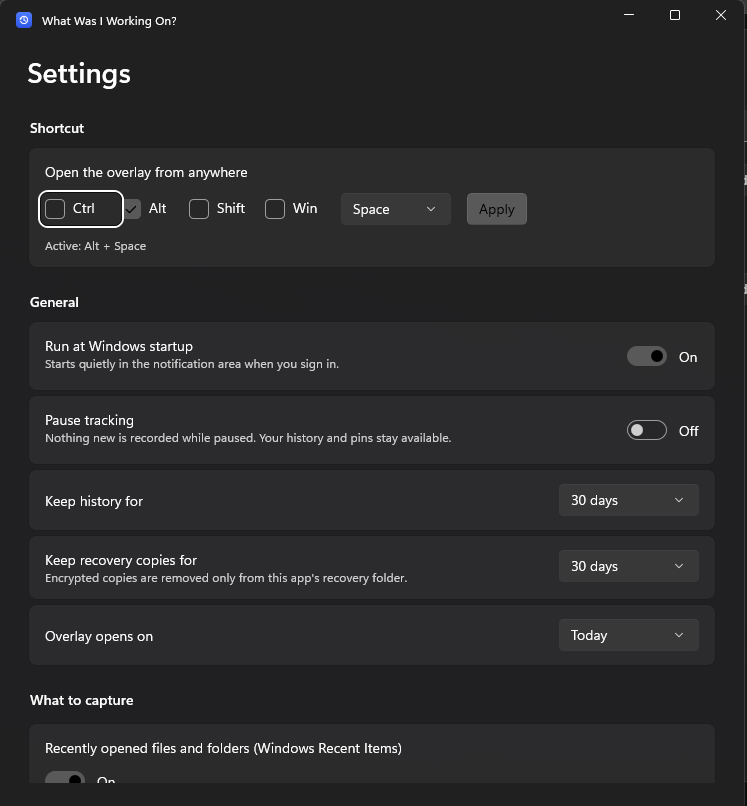Uncheck the Alt modifier checkbox
Screen dimensions: 747x806
click(133, 209)
